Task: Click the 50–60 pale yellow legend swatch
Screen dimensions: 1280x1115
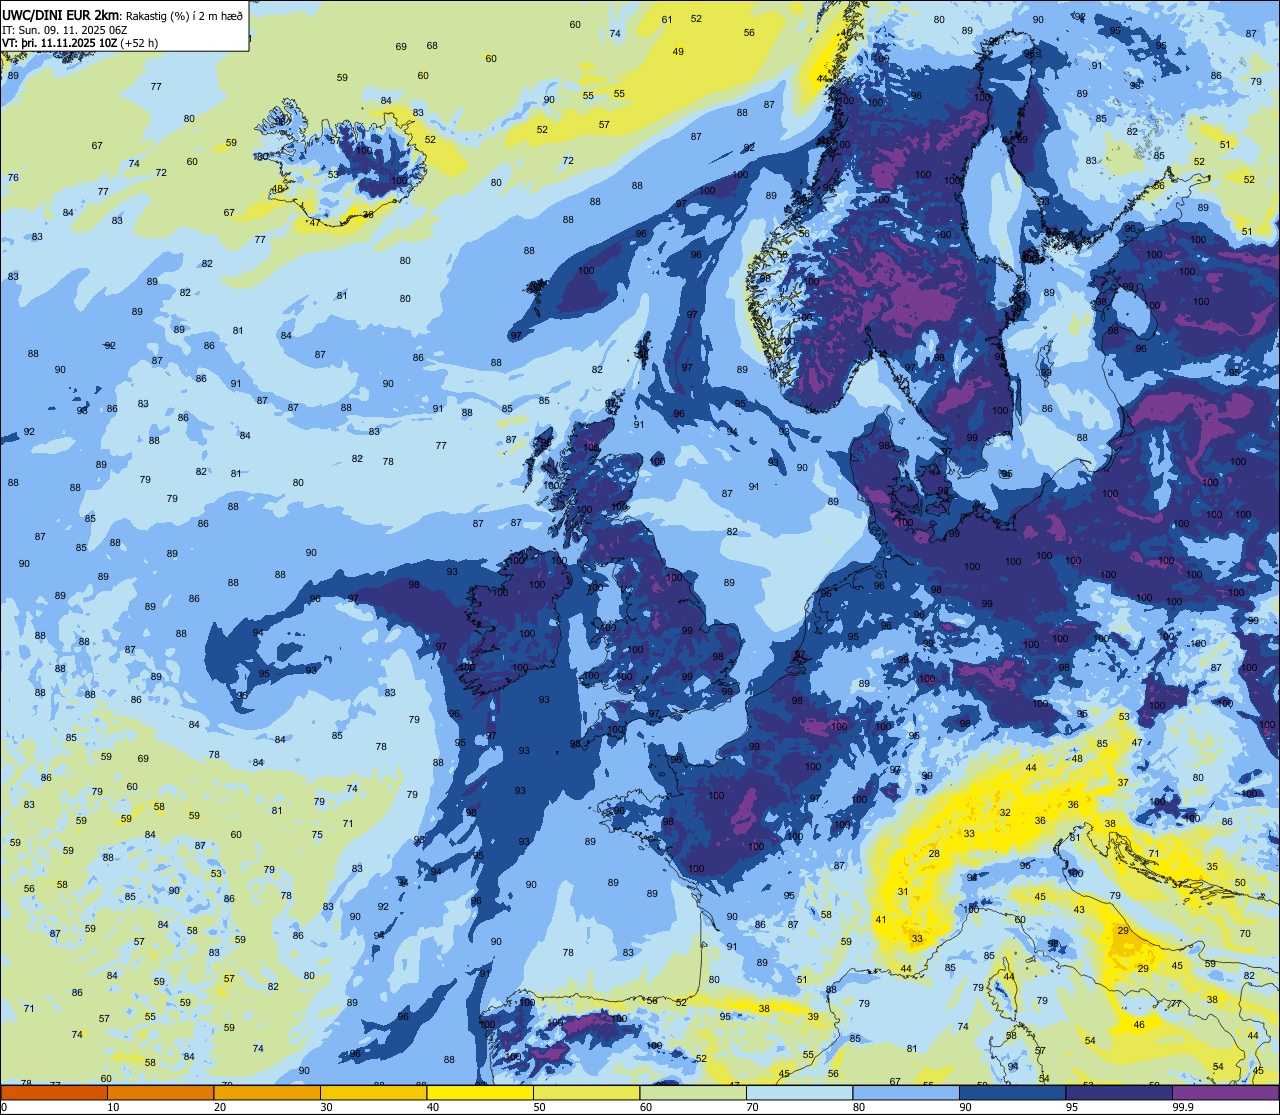Action: pyautogui.click(x=586, y=1093)
